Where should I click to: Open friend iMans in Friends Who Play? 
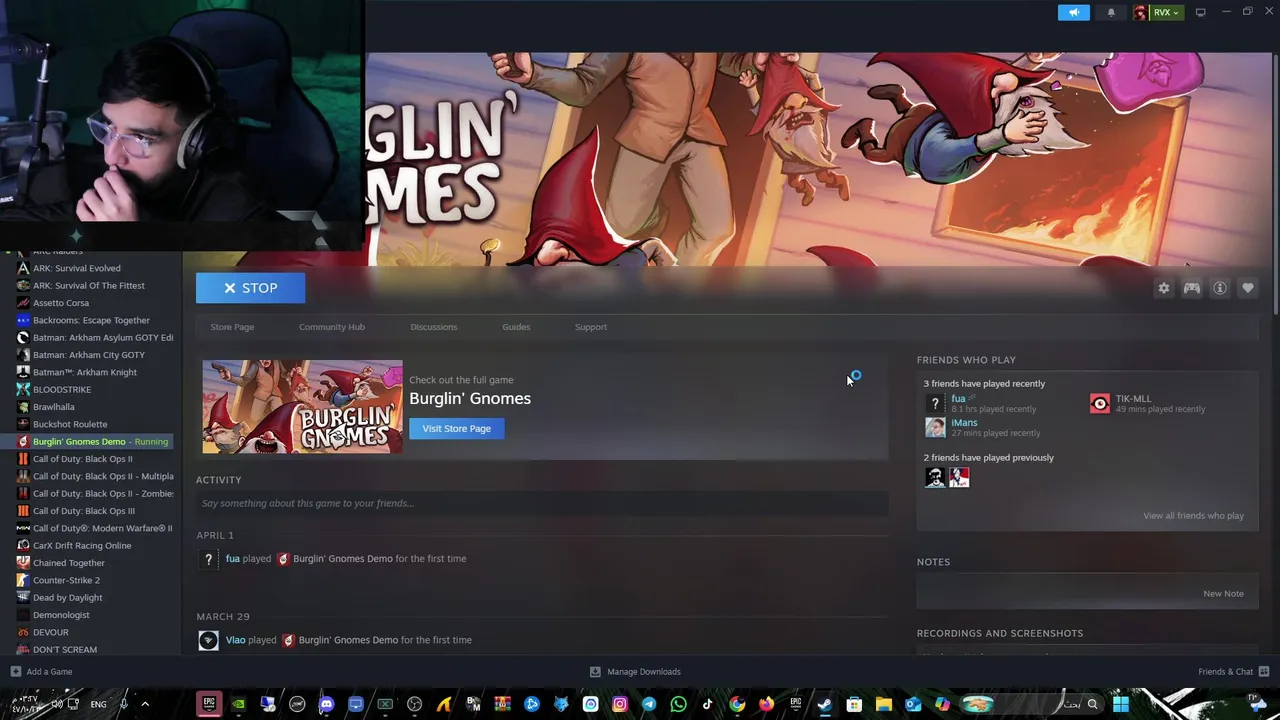964,423
